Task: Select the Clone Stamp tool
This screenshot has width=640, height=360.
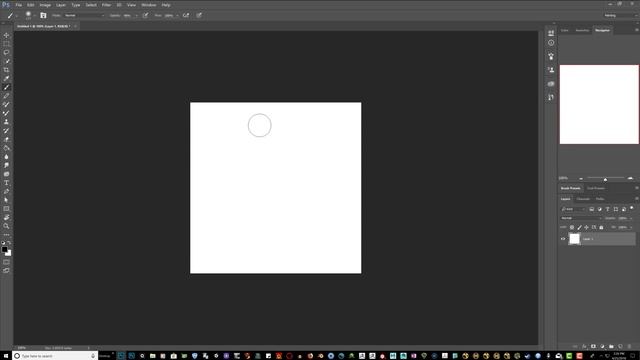Action: coord(6,122)
